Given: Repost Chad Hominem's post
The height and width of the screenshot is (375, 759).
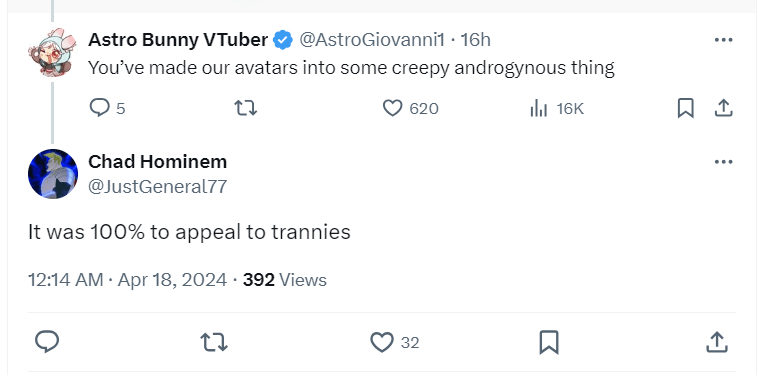Looking at the screenshot, I should pyautogui.click(x=214, y=342).
